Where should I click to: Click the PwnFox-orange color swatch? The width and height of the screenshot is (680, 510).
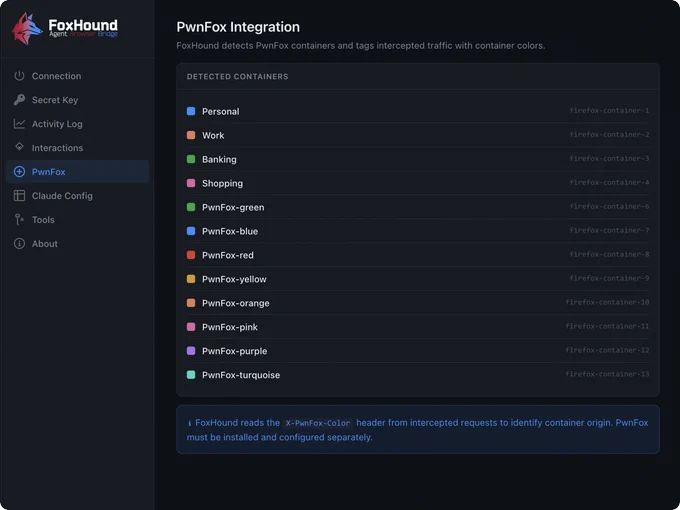click(x=191, y=303)
